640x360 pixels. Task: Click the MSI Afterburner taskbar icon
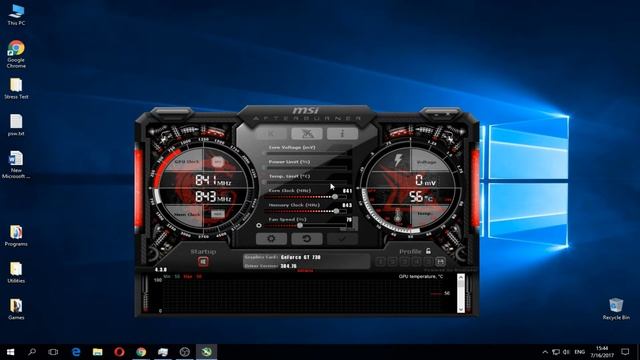click(x=207, y=351)
